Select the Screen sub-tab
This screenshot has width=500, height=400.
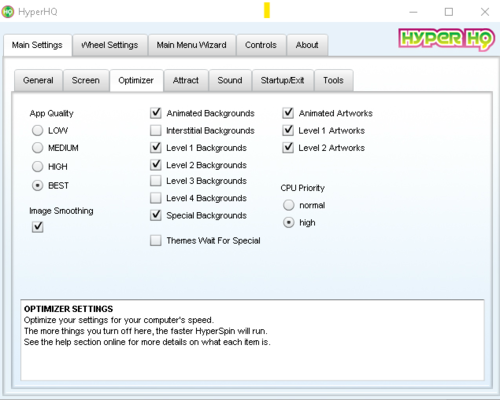coord(86,80)
